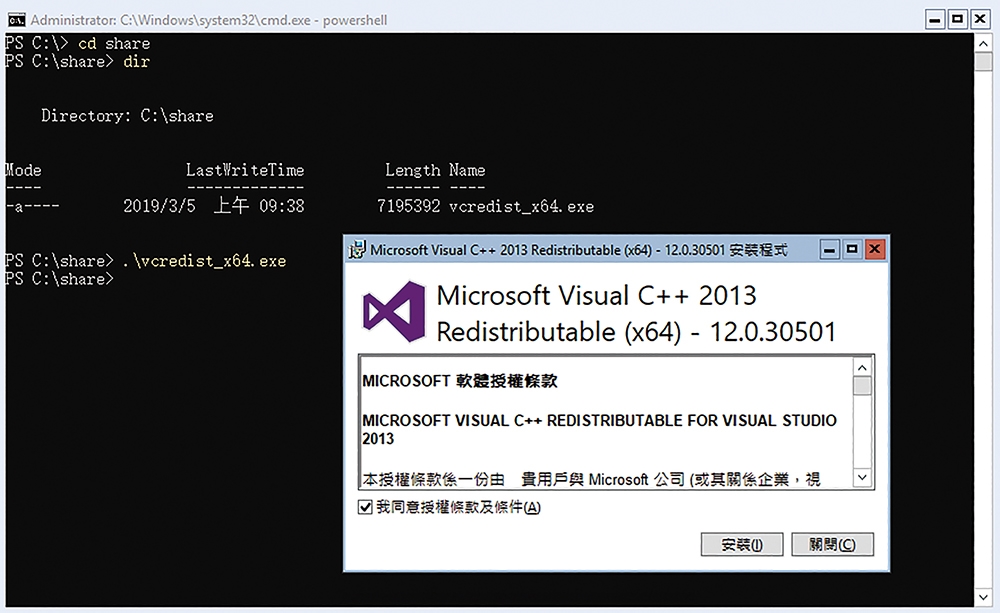This screenshot has width=1000, height=613.
Task: Click the license paragraph starting '本授權條款係一份由'
Action: pos(591,479)
